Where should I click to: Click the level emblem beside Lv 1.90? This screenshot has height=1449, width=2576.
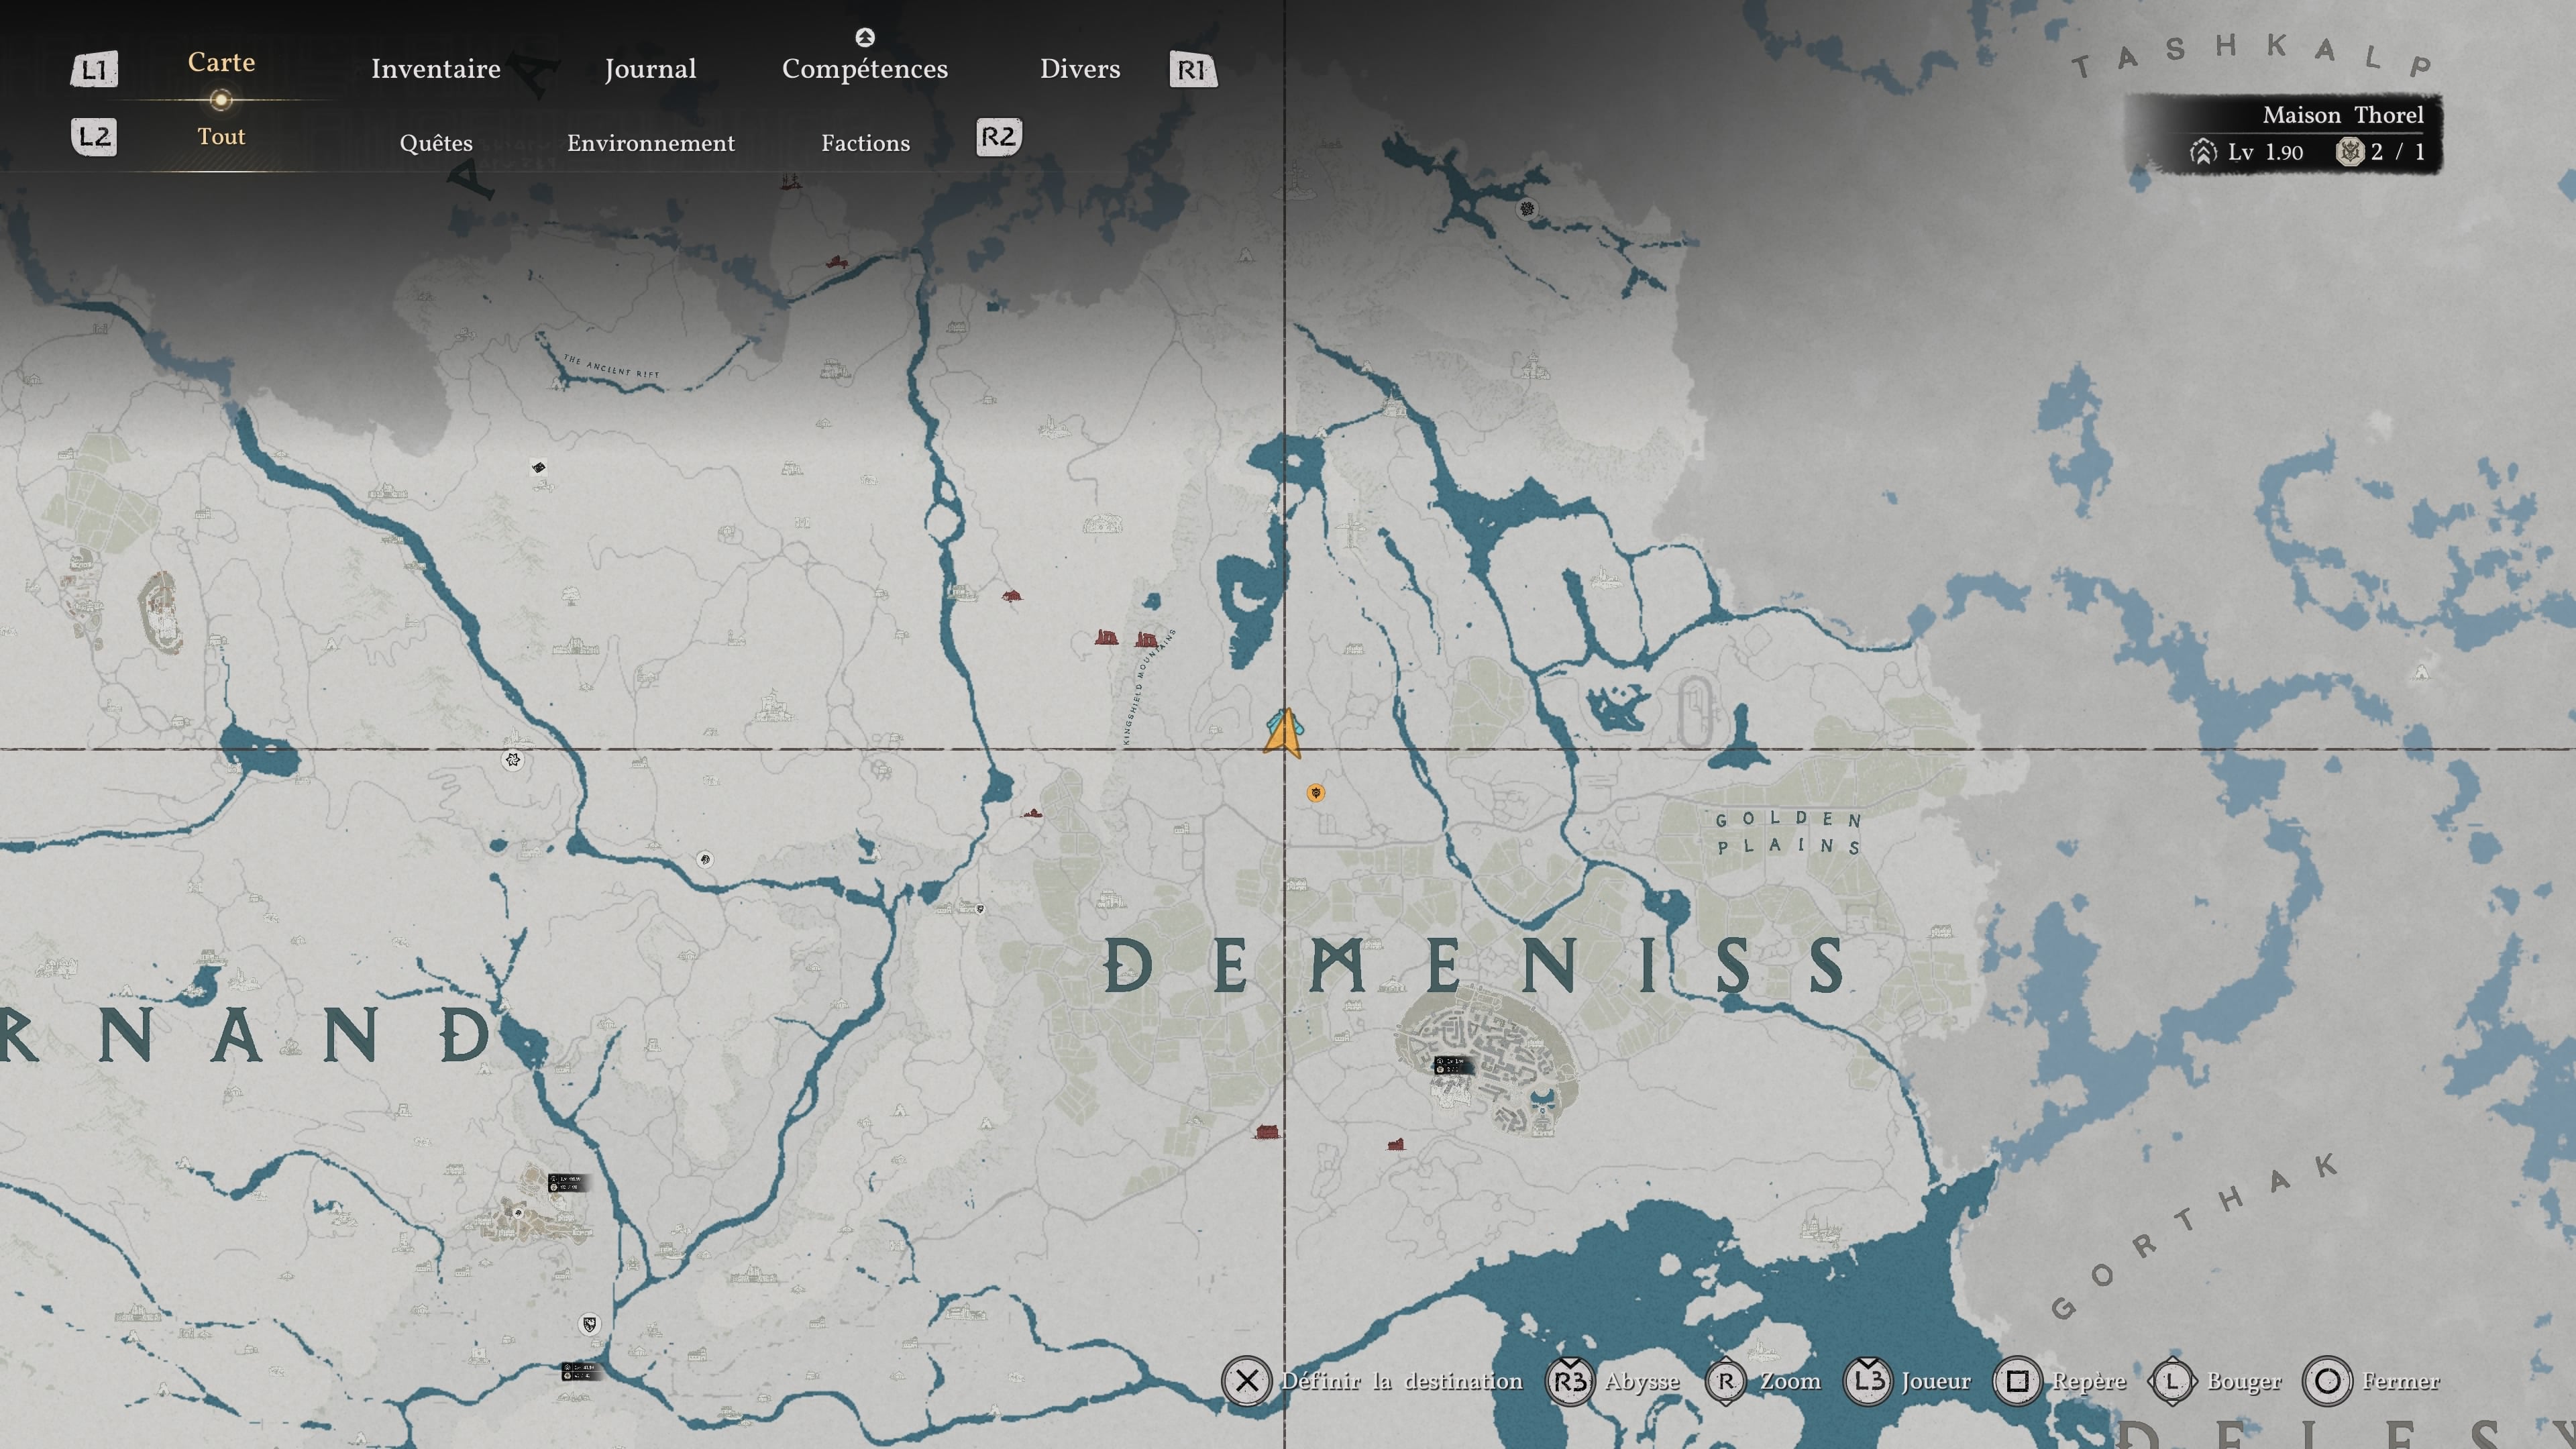point(2202,152)
